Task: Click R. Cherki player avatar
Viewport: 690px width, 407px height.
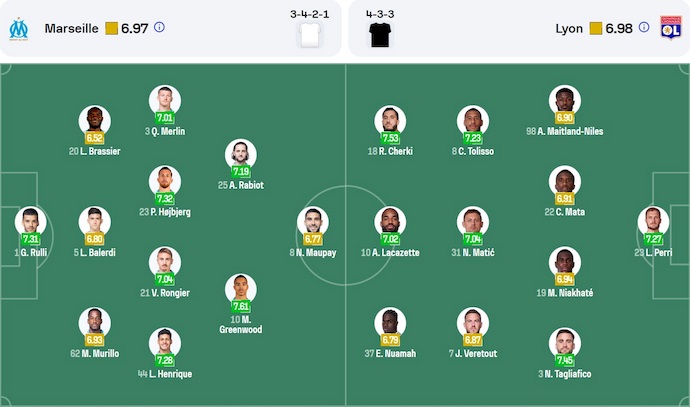Action: click(390, 120)
